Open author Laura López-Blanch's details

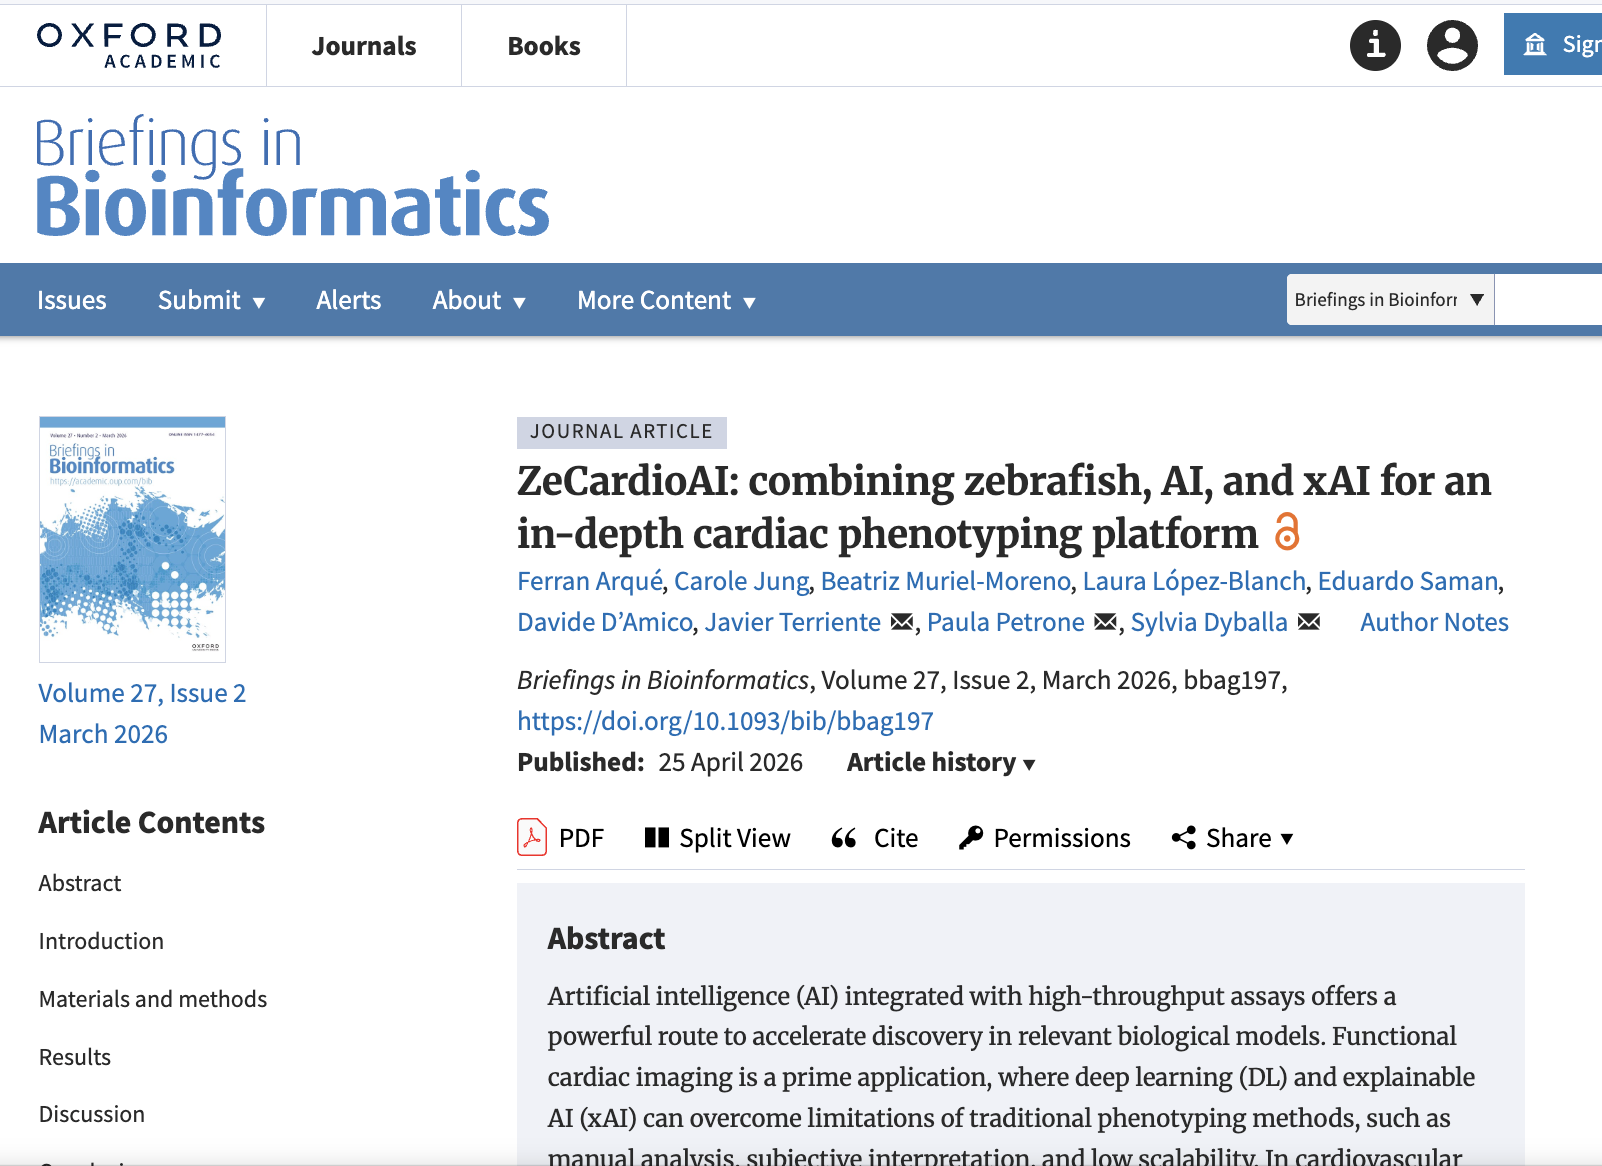tap(1194, 581)
